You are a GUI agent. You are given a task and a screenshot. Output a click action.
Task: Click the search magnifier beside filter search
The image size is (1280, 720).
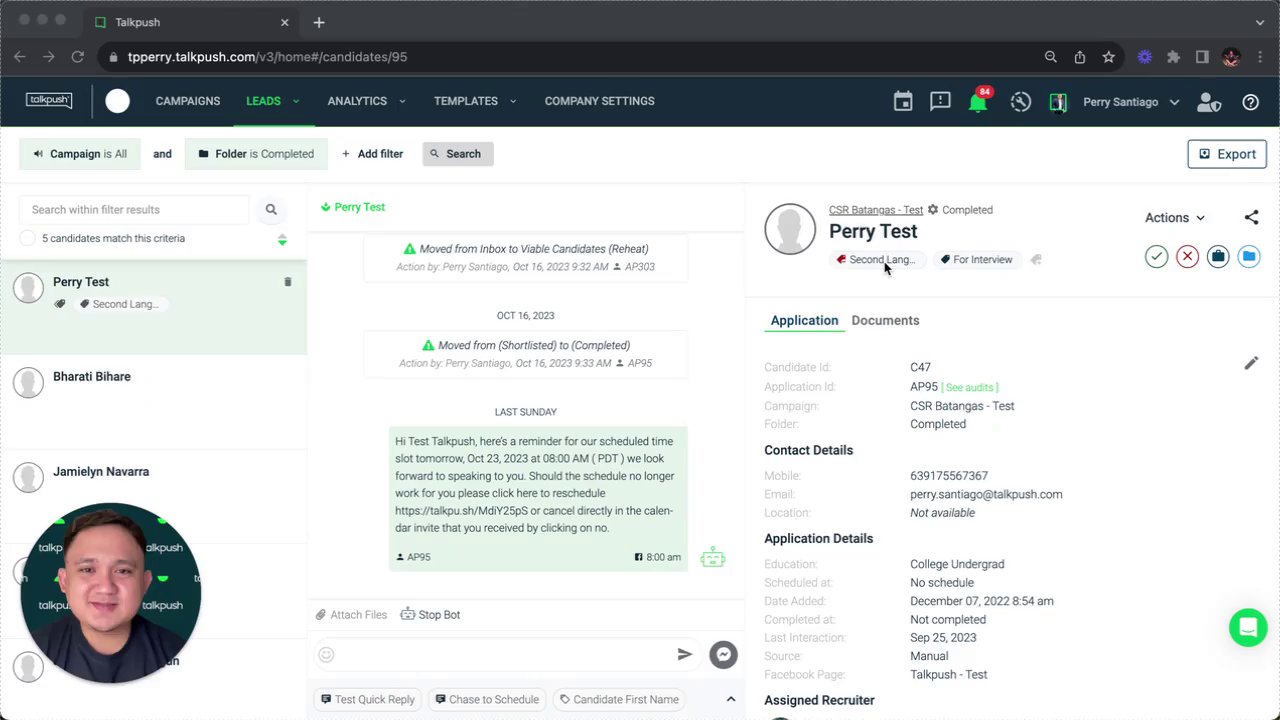(271, 210)
